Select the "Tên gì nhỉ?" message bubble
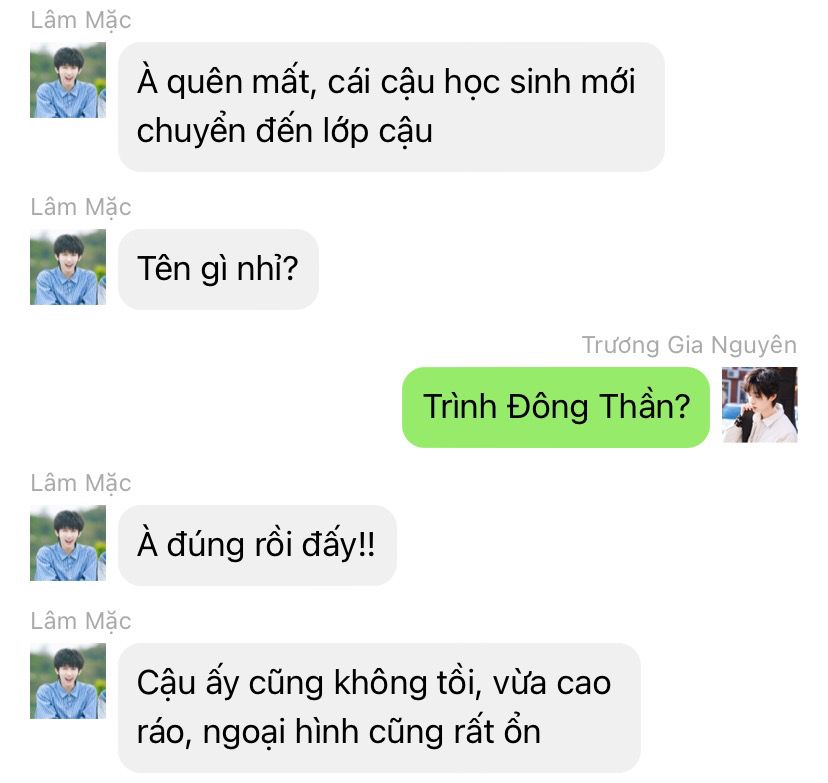The width and height of the screenshot is (828, 783). (218, 269)
